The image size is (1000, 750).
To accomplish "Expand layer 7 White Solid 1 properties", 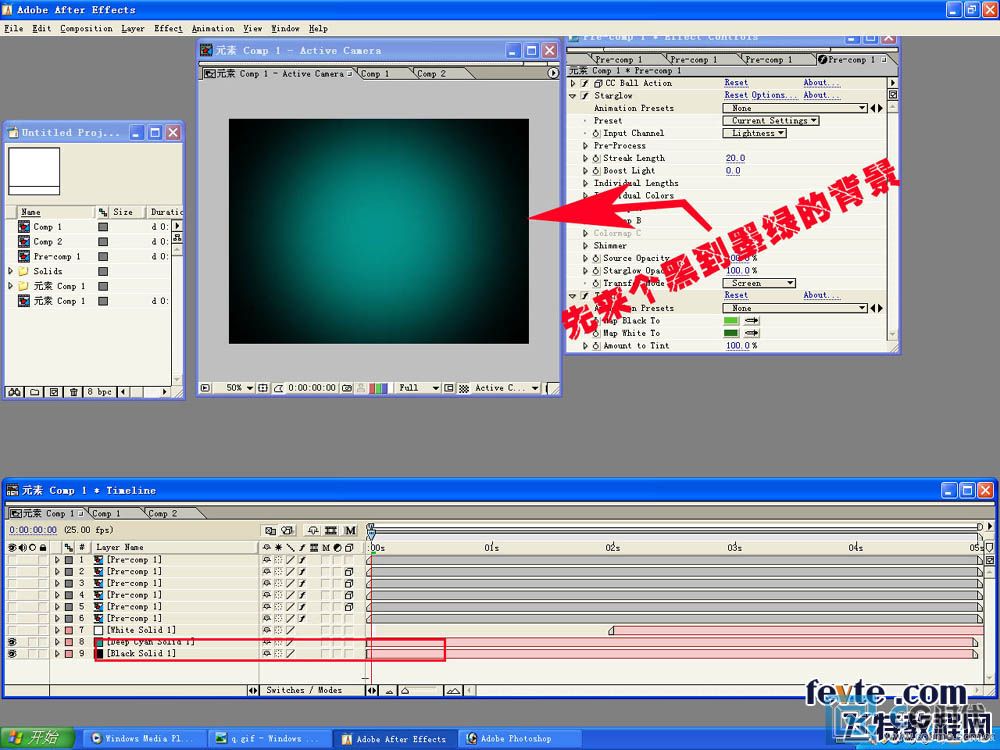I will pyautogui.click(x=57, y=630).
